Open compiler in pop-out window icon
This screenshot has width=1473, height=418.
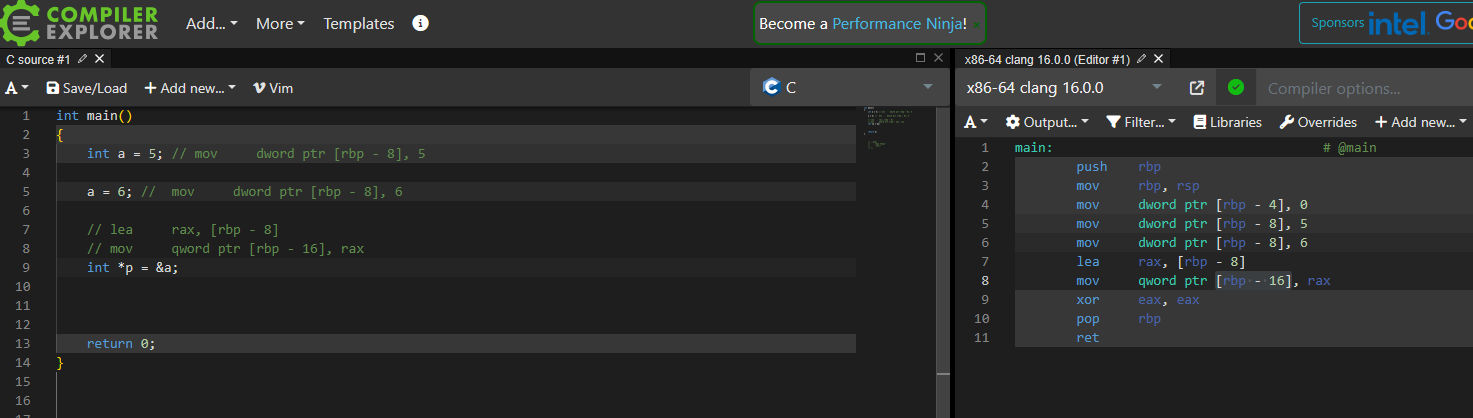coord(1196,88)
